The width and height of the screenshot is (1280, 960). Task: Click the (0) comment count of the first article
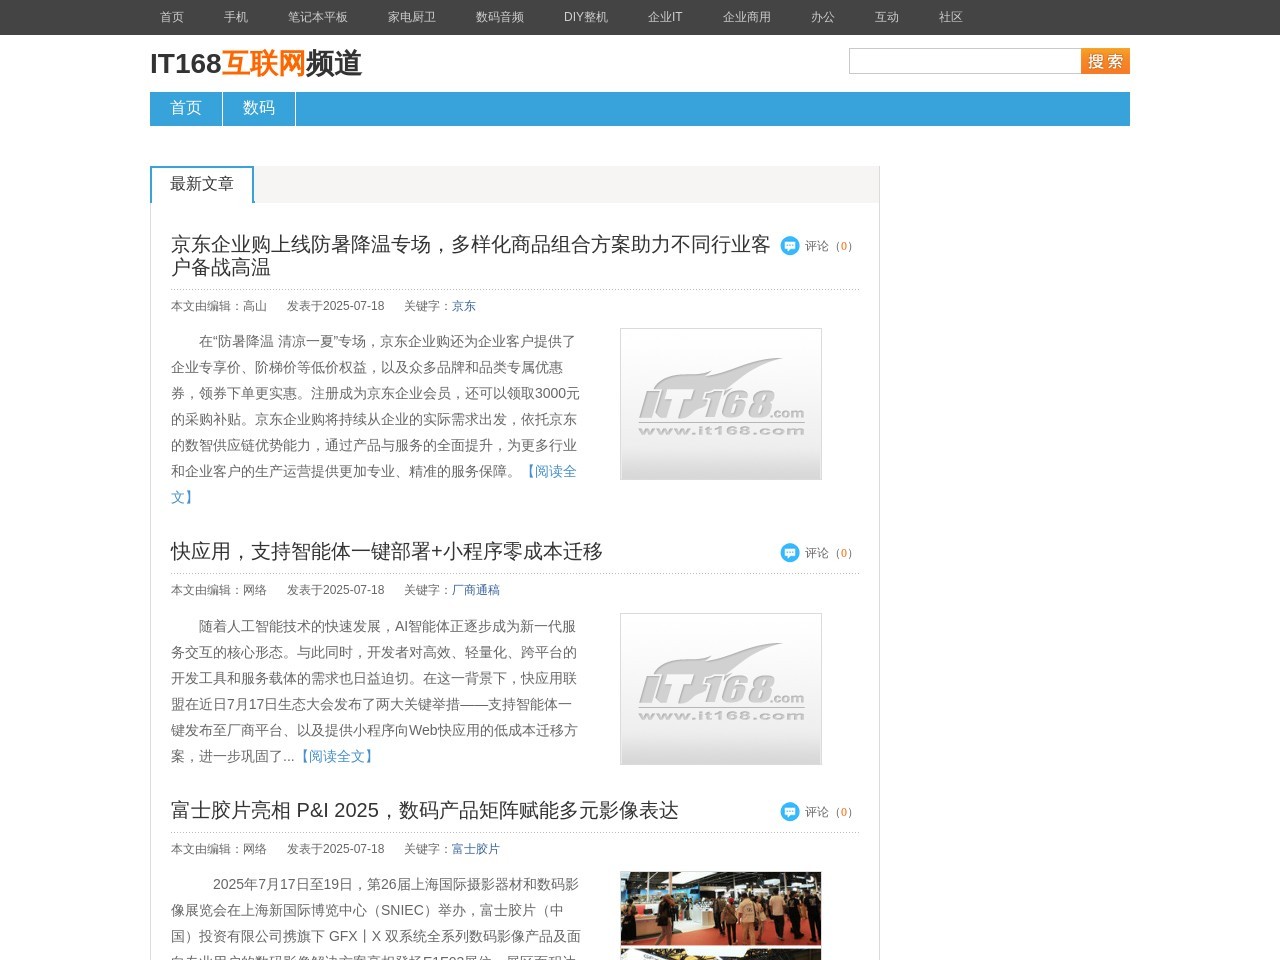(x=844, y=246)
